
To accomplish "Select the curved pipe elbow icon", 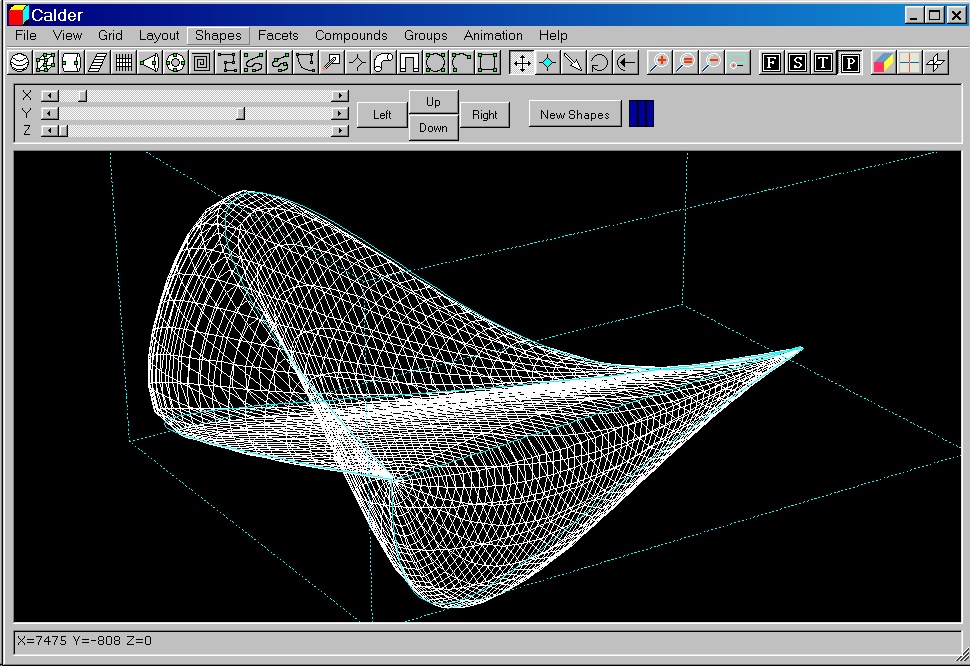I will 383,63.
